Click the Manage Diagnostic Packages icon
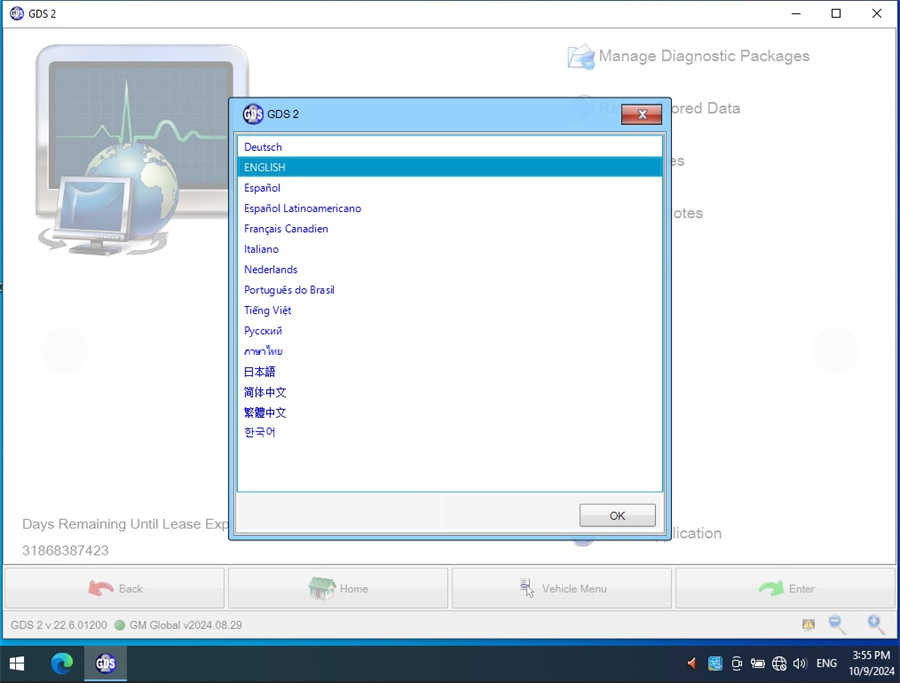This screenshot has width=900, height=683. point(581,57)
